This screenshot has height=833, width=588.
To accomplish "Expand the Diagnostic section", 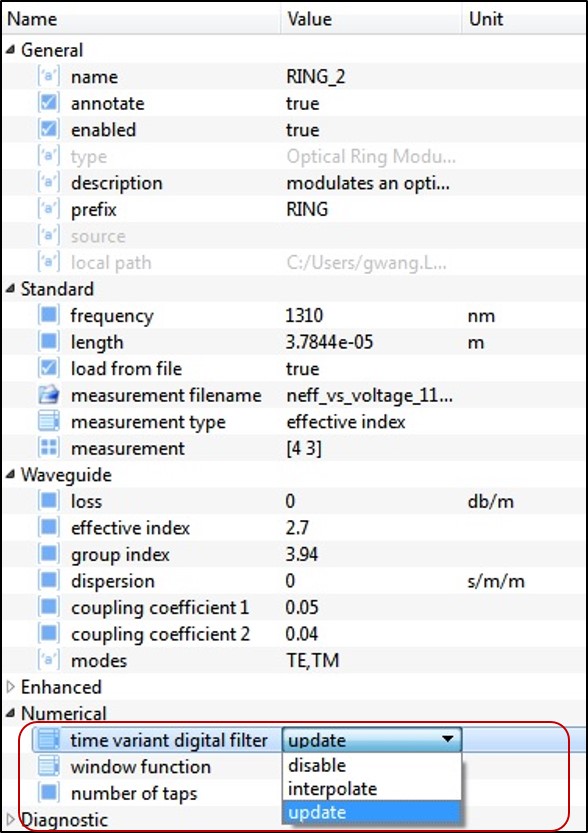I will point(11,820).
